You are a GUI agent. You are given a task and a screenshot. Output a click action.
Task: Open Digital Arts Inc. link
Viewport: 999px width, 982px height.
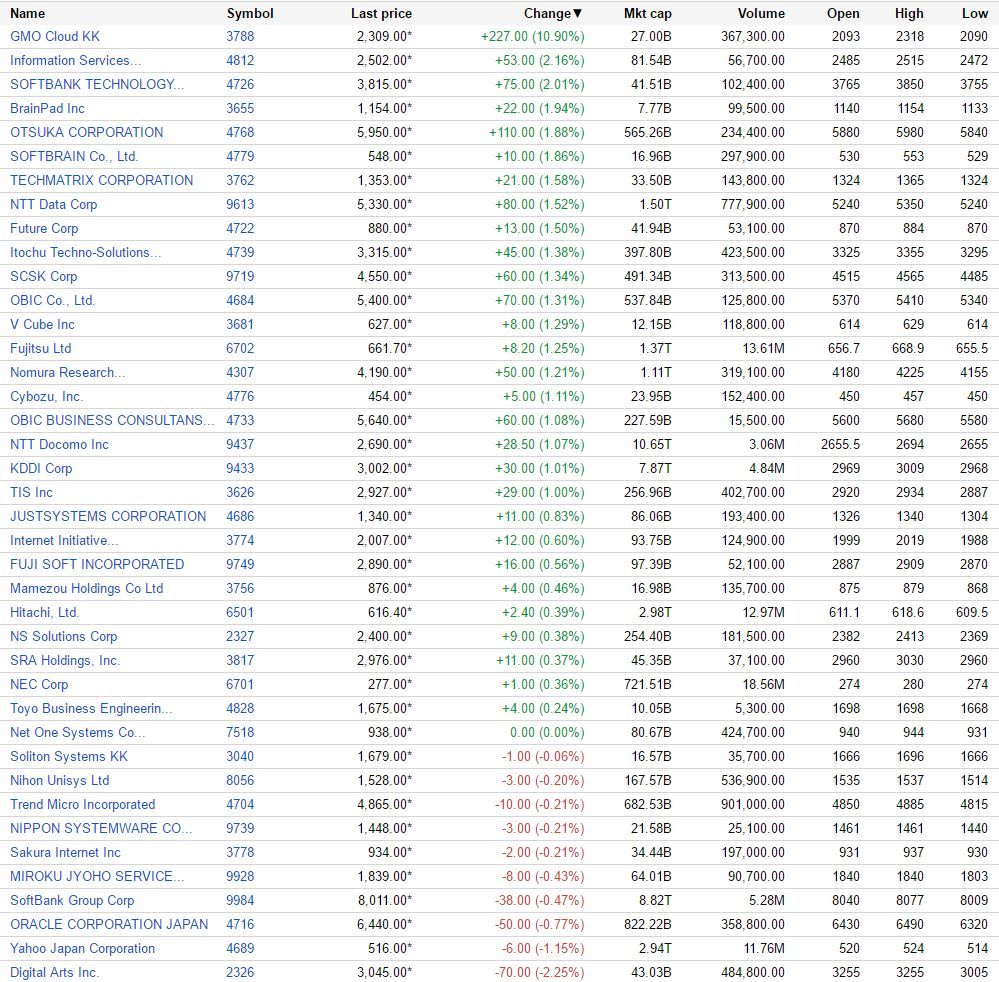54,972
